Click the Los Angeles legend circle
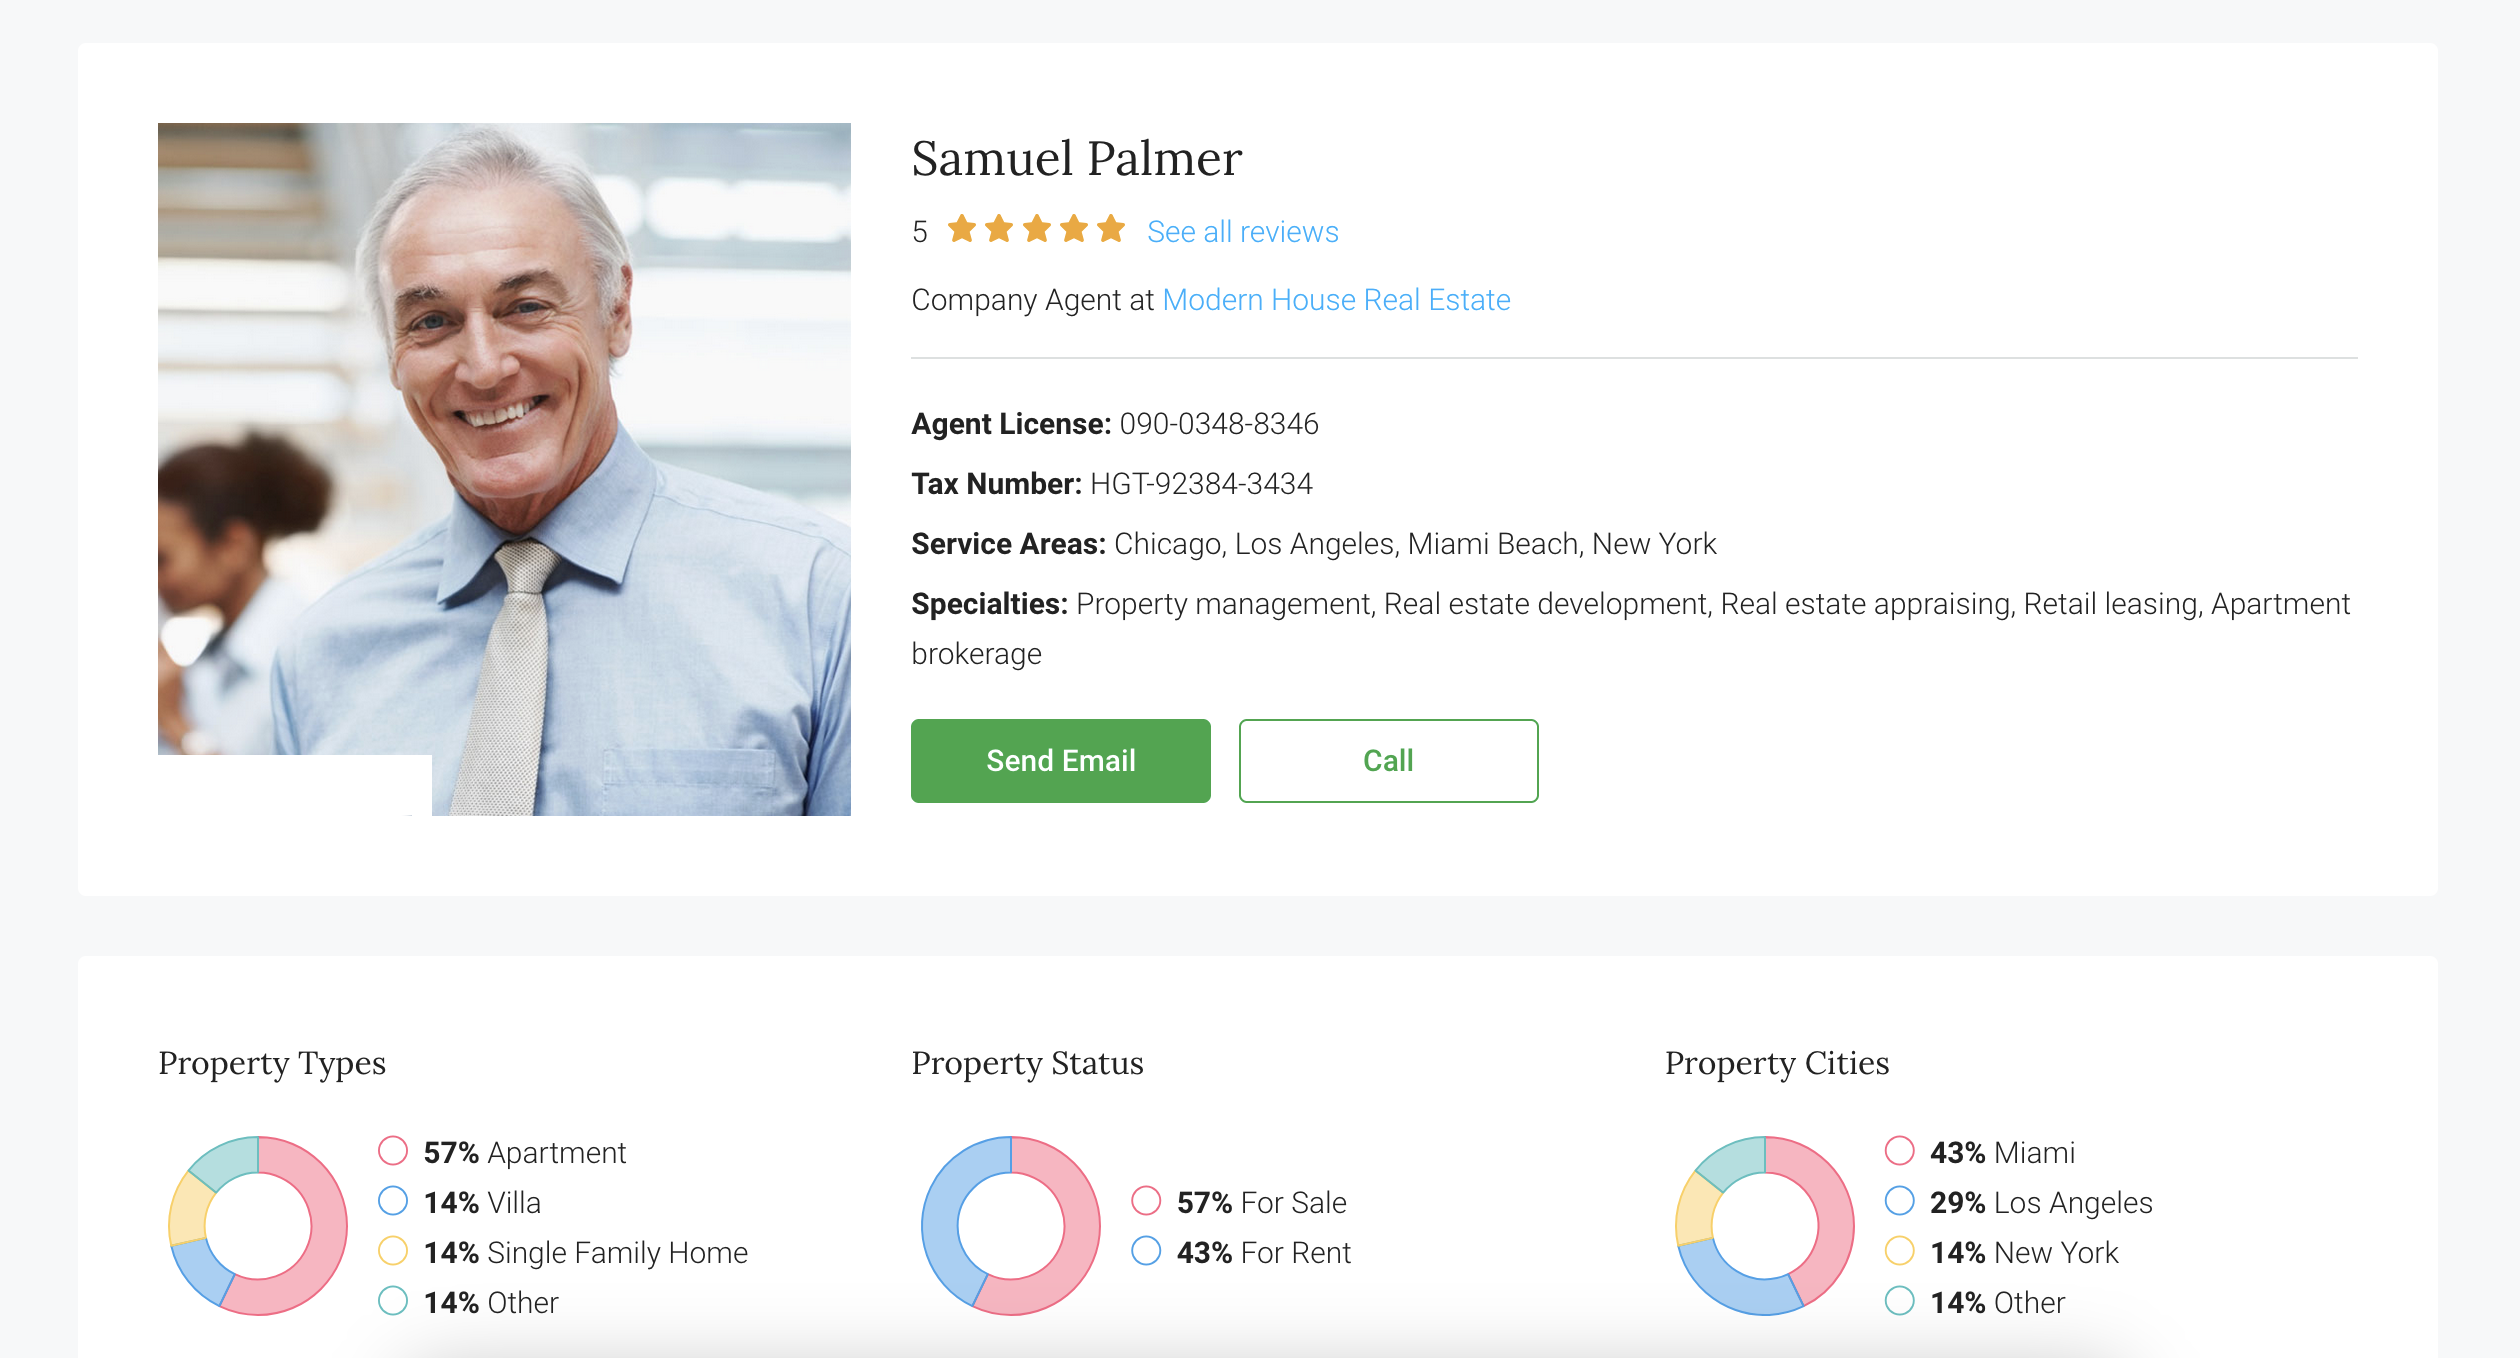 pos(1899,1201)
